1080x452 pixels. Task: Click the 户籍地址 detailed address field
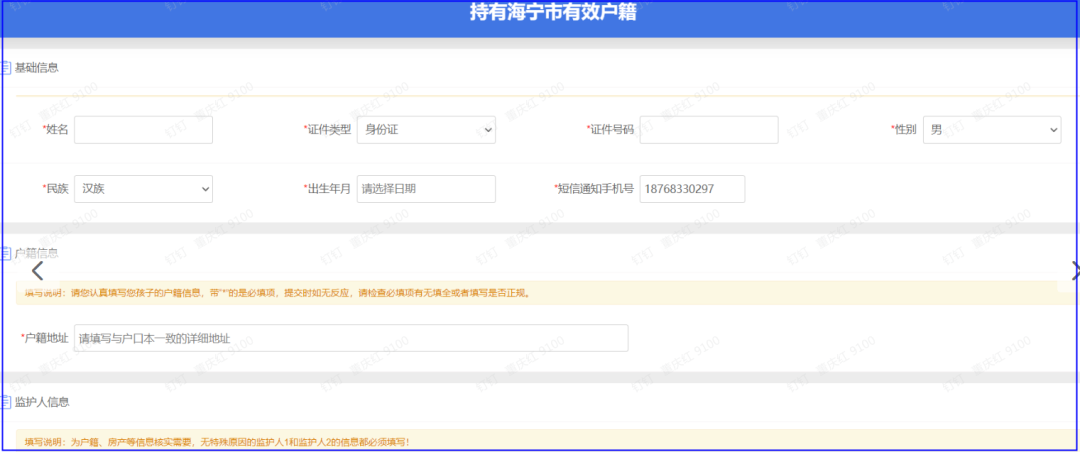tap(351, 338)
